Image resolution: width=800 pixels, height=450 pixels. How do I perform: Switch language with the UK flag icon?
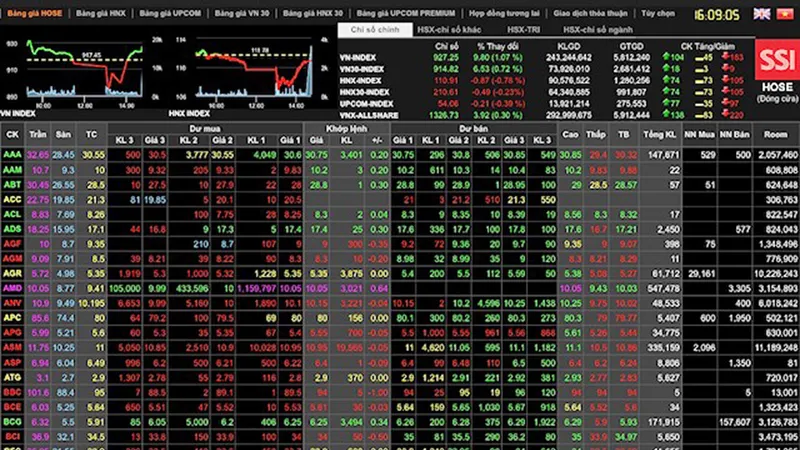[x=762, y=14]
